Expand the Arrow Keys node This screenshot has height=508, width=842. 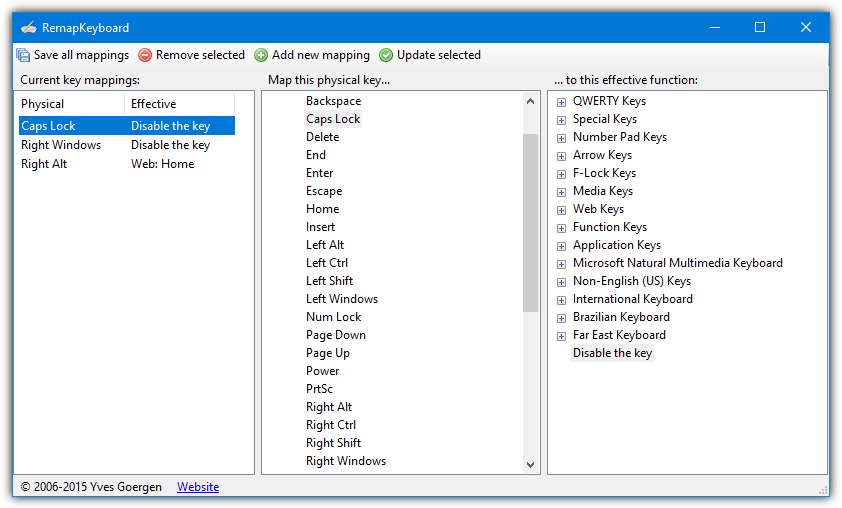coord(561,156)
